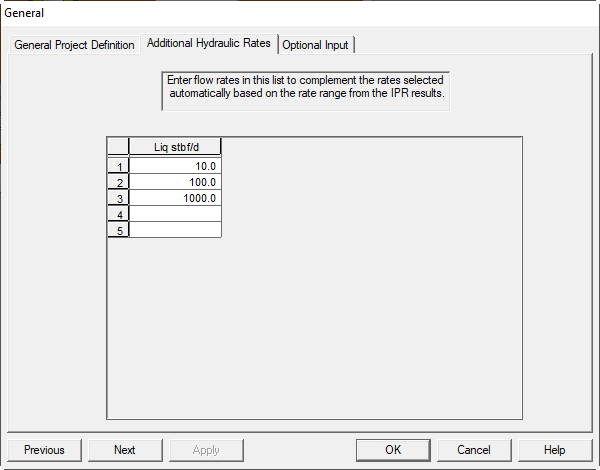Open Help for this dialog
The image size is (600, 470).
(555, 450)
